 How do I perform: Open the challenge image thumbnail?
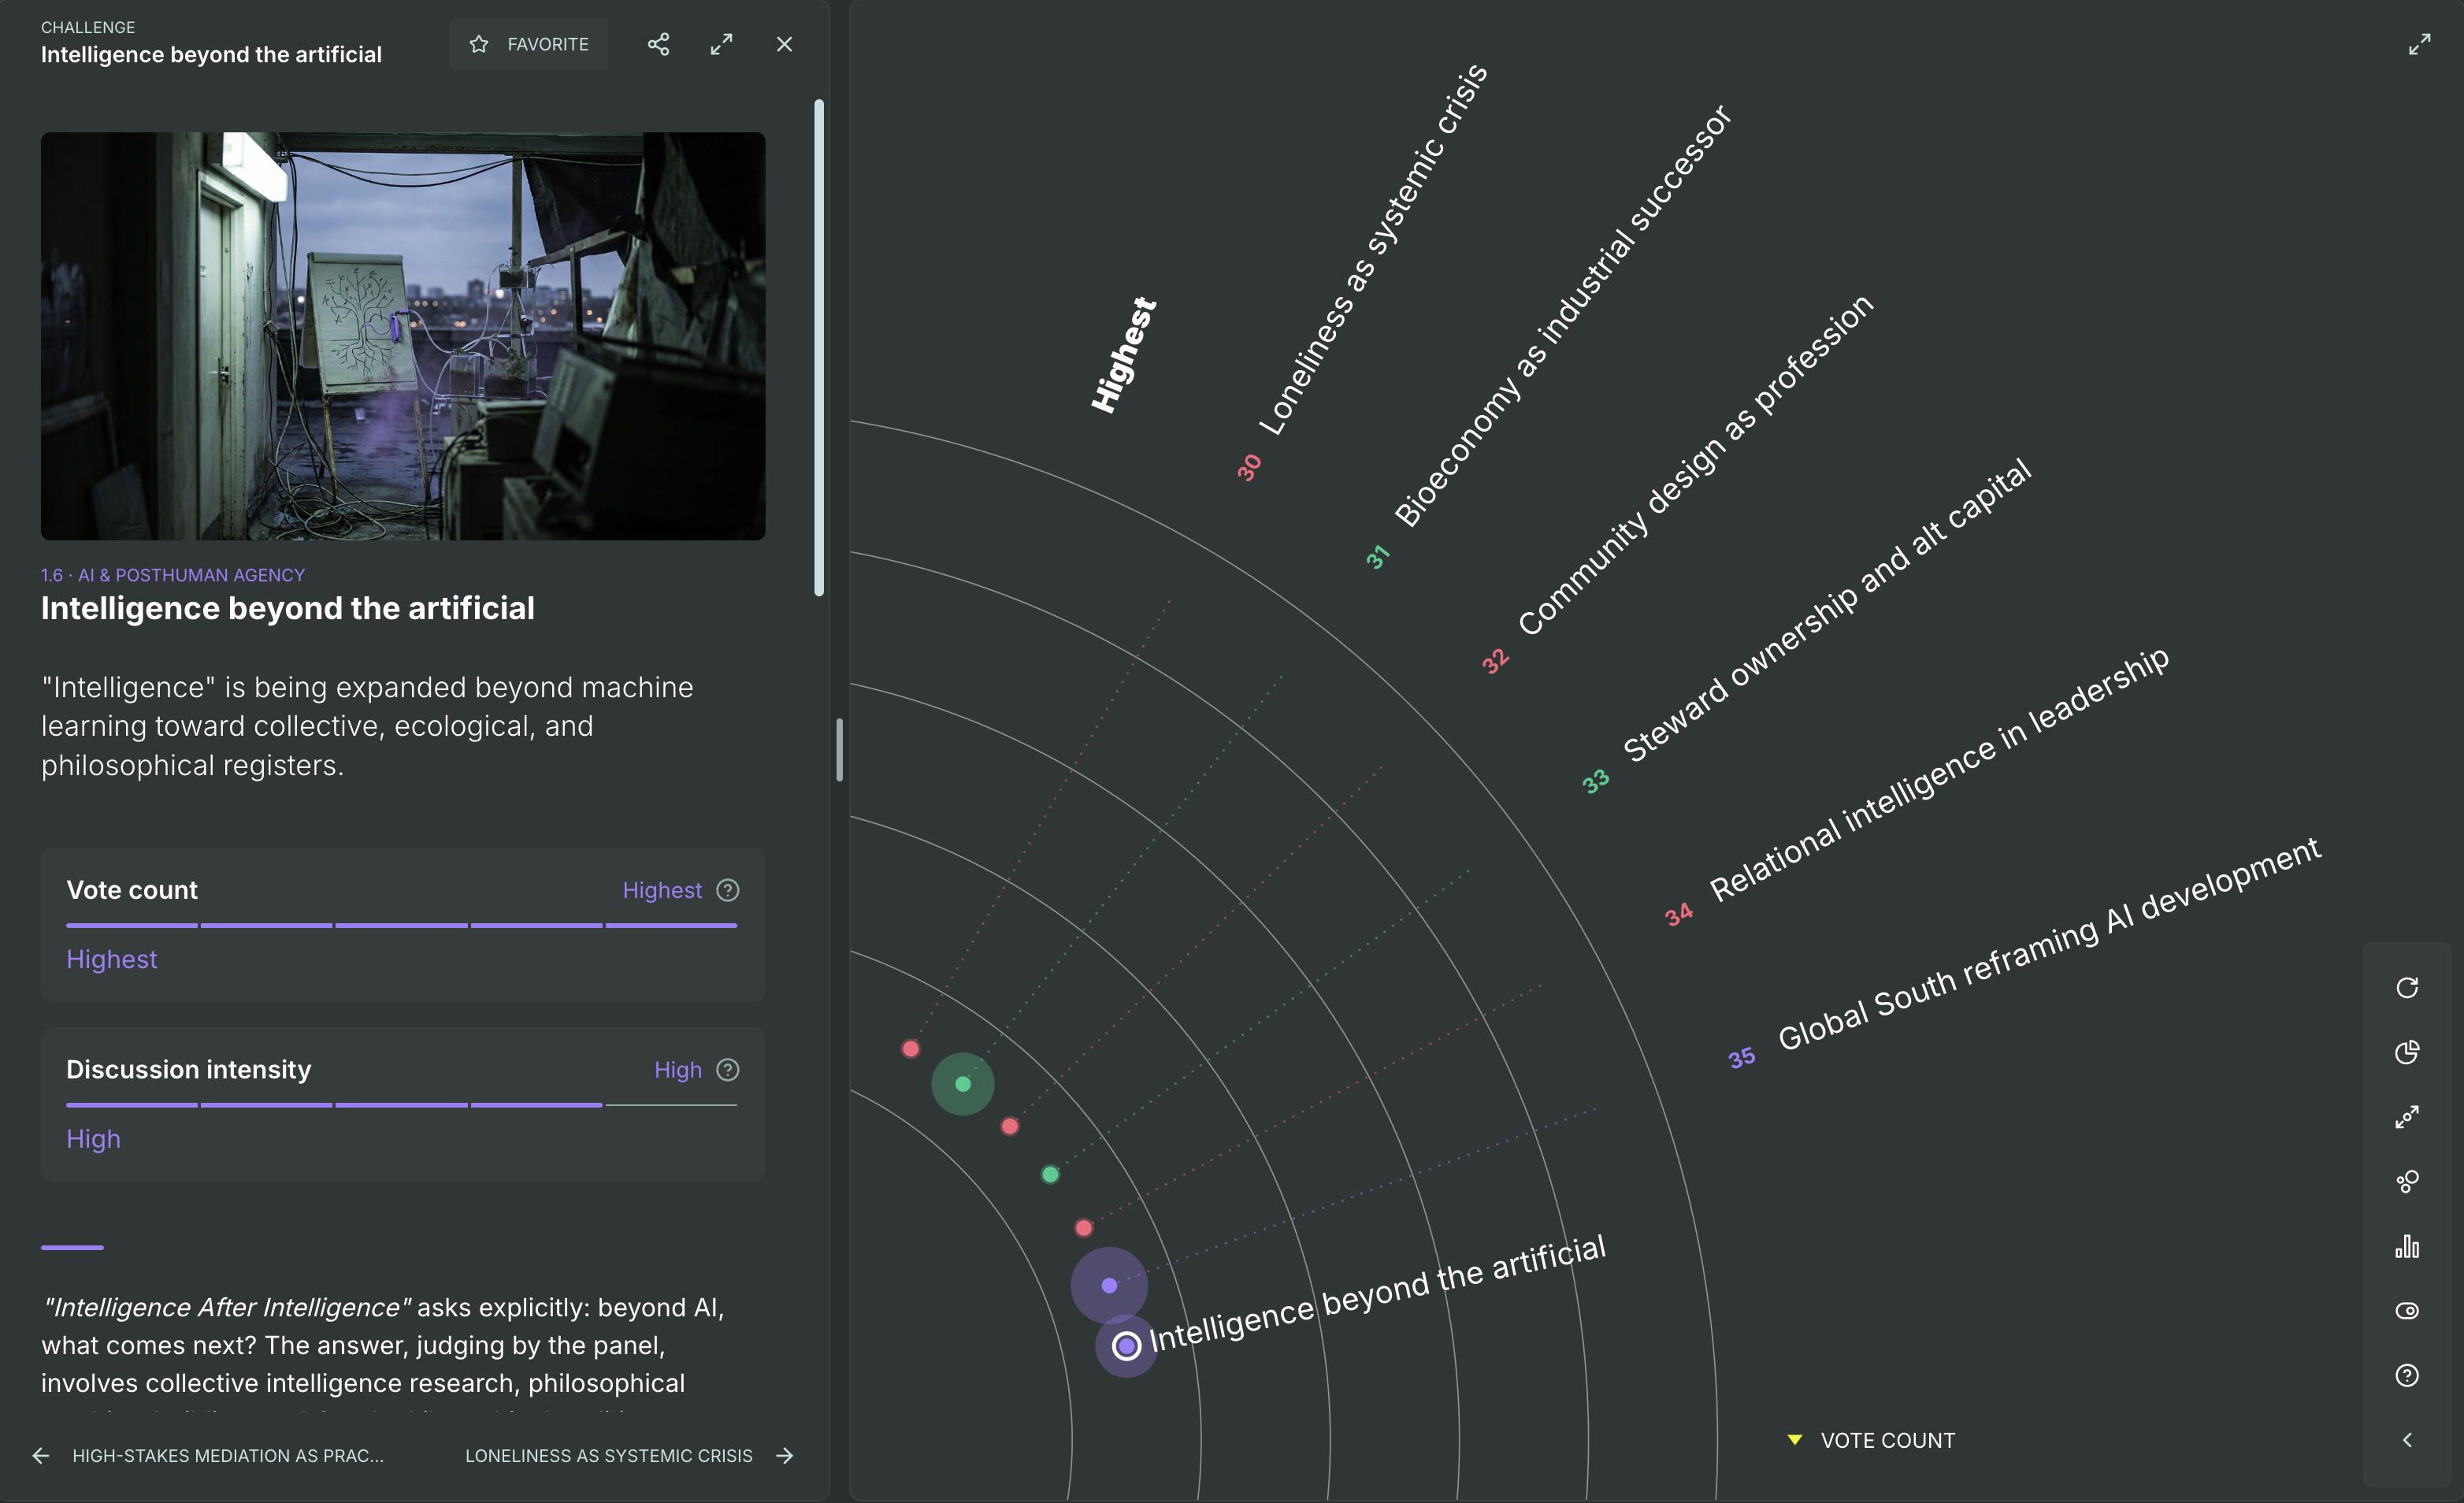403,336
